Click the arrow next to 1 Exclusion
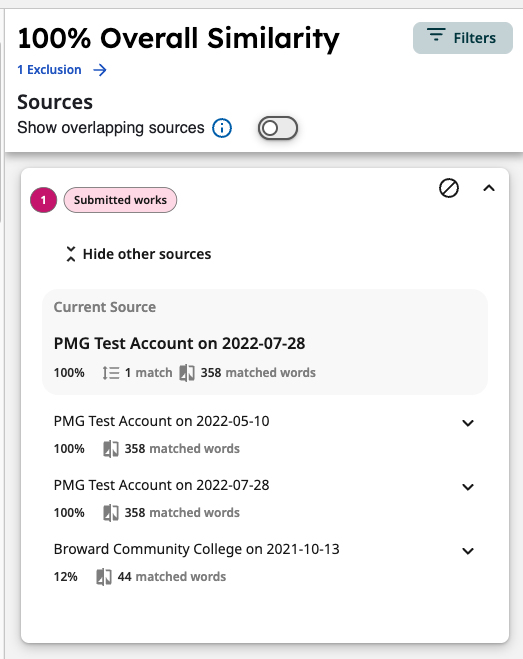Viewport: 523px width, 659px height. 100,70
